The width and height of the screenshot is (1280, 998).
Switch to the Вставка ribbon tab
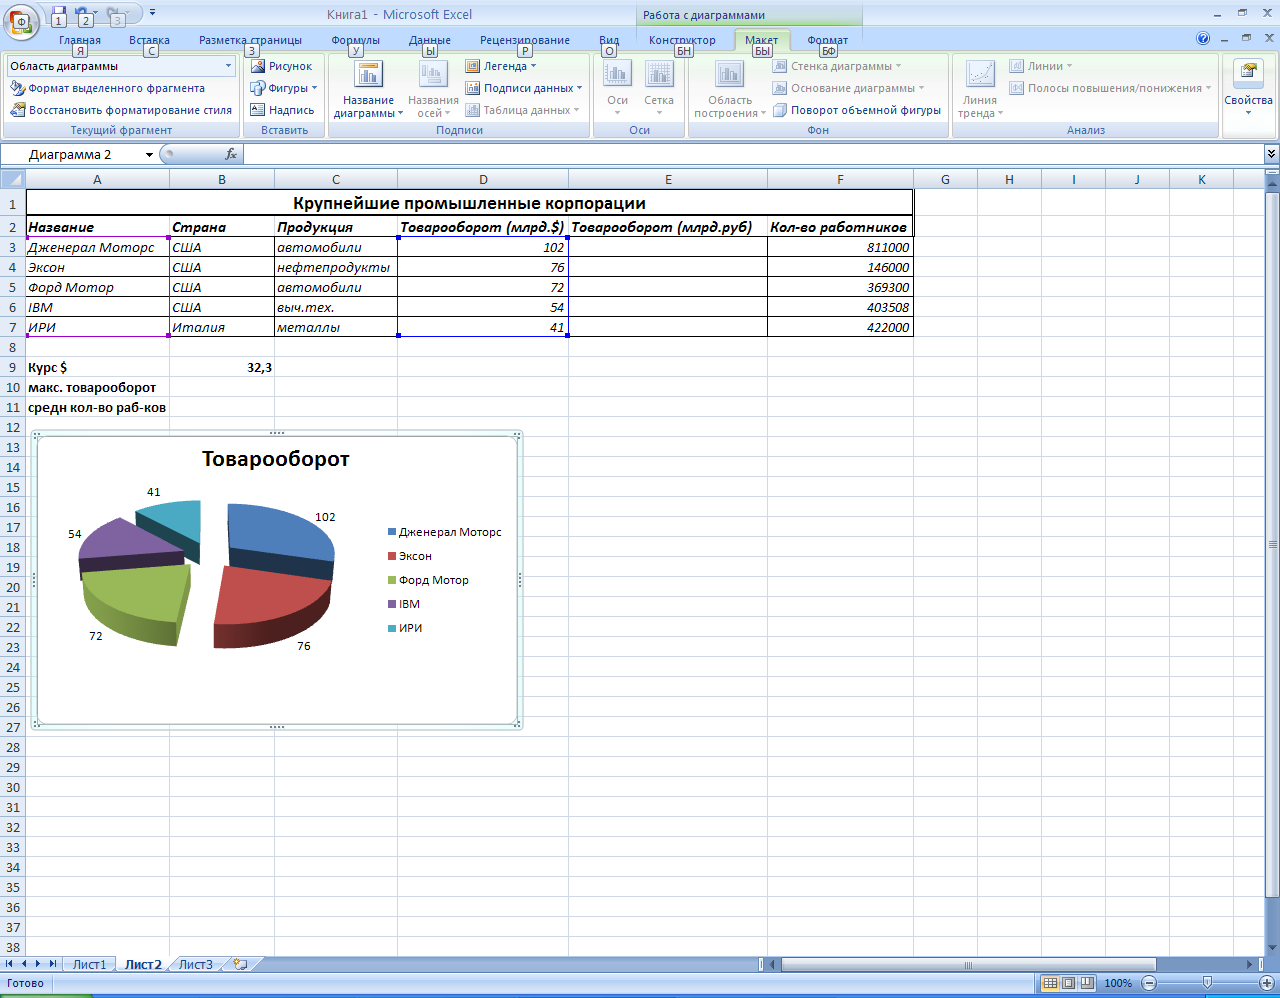click(149, 40)
